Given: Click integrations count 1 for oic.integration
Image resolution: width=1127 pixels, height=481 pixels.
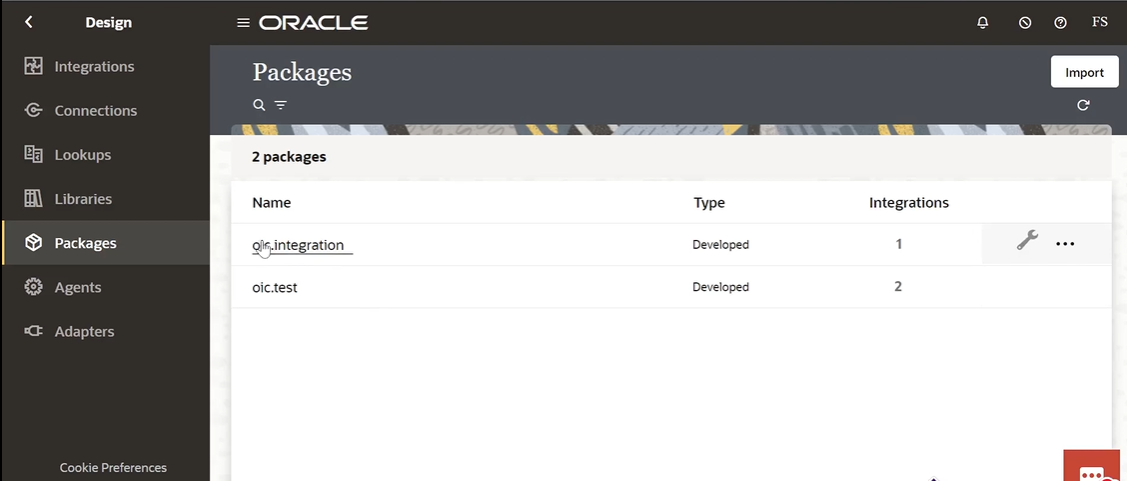Looking at the screenshot, I should (898, 244).
